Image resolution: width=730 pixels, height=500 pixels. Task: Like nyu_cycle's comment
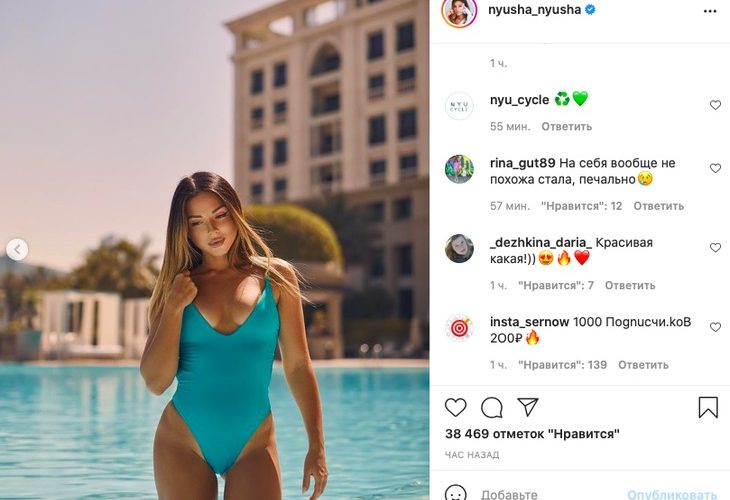[715, 105]
